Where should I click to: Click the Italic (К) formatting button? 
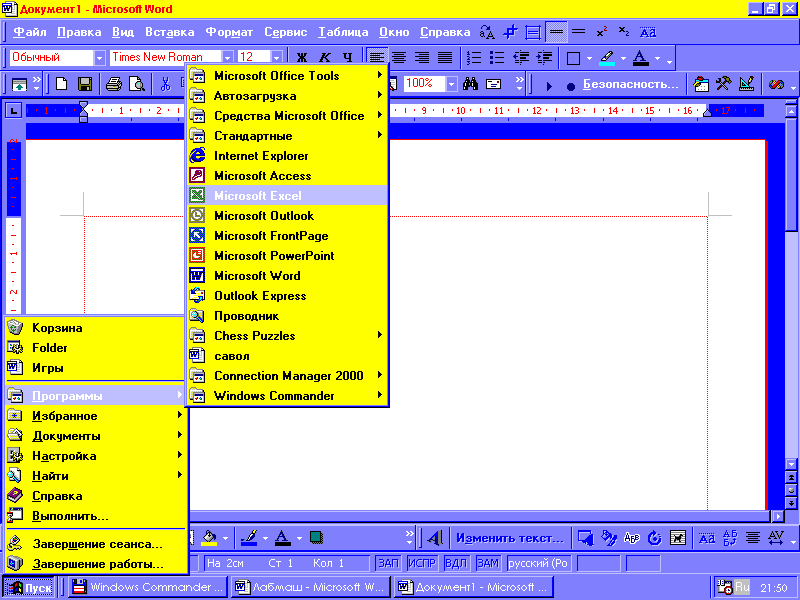coord(324,58)
